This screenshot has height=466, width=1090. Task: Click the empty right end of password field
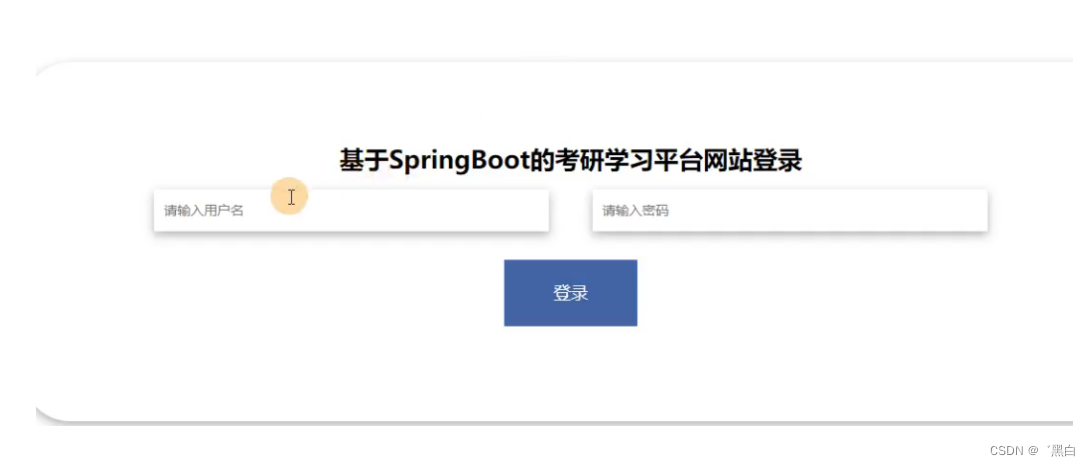click(x=925, y=210)
